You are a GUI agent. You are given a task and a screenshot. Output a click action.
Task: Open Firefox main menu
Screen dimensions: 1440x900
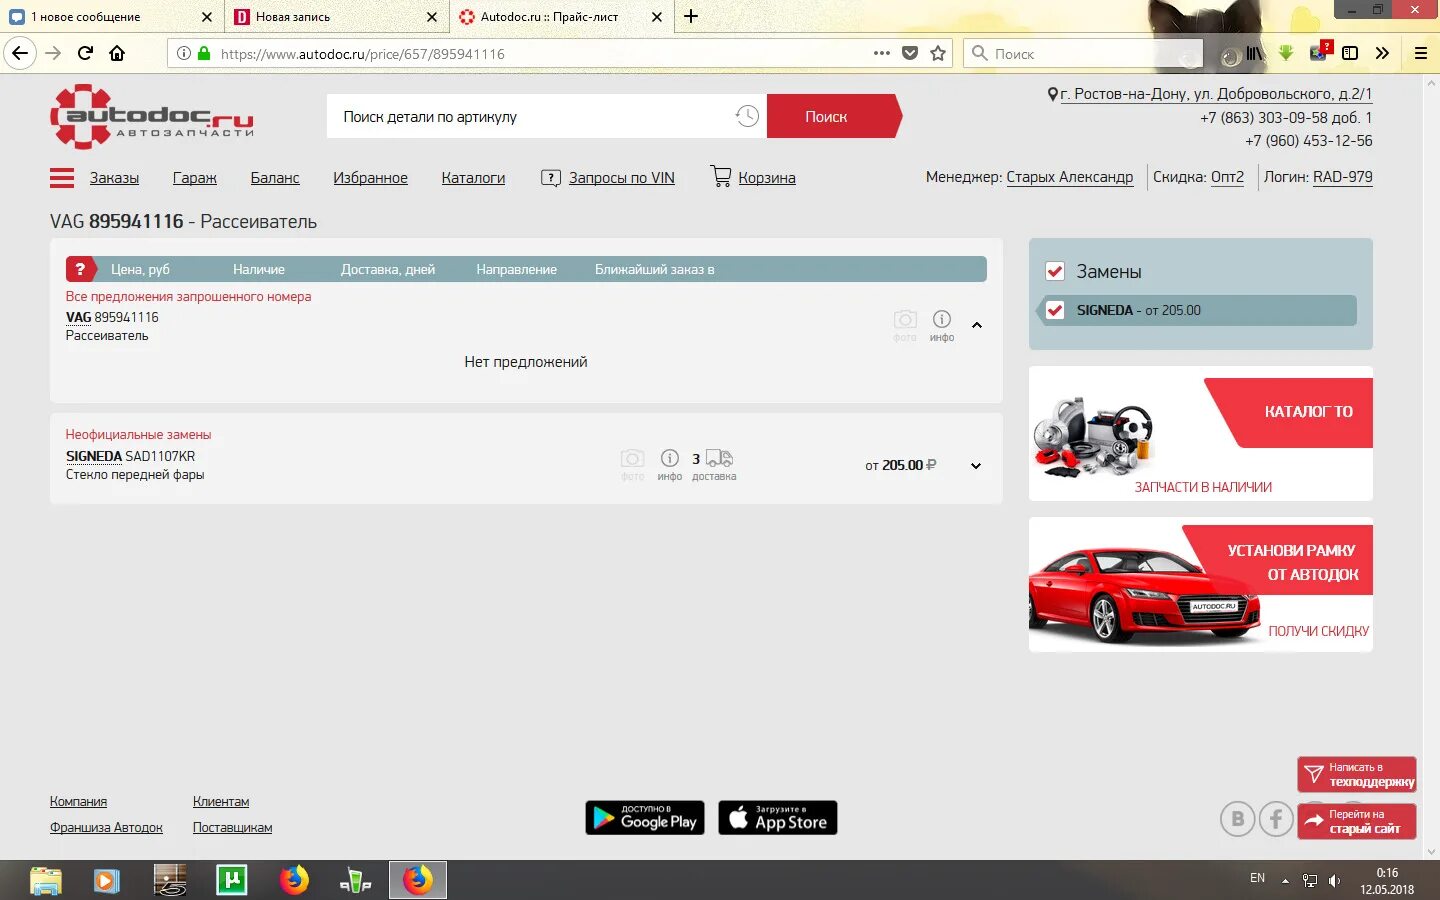coord(1420,53)
